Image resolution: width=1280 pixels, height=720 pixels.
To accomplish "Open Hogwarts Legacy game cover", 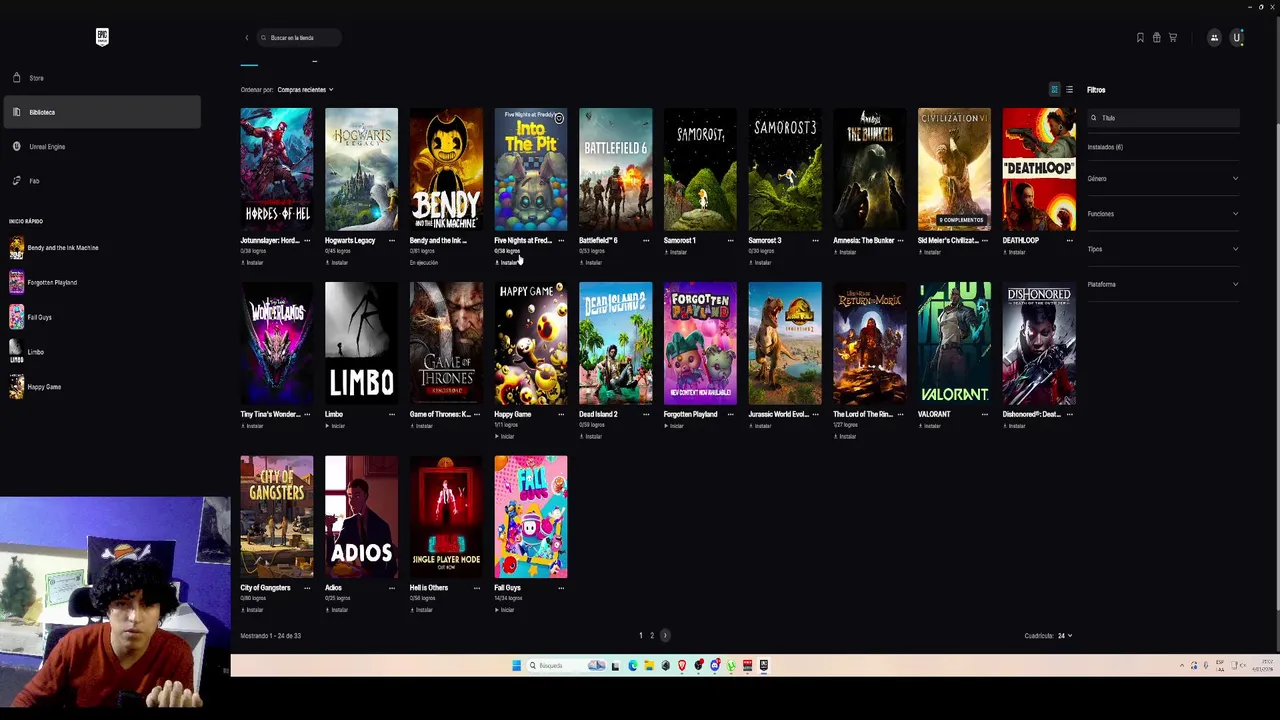I will pyautogui.click(x=361, y=169).
